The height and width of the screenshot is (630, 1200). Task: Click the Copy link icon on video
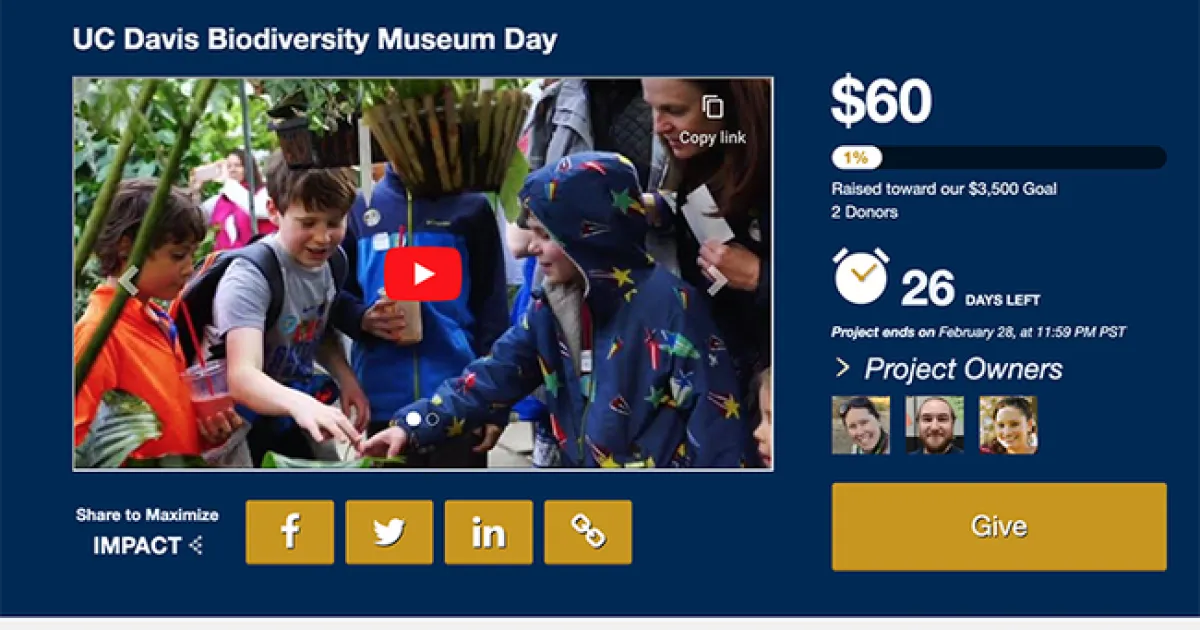point(712,107)
